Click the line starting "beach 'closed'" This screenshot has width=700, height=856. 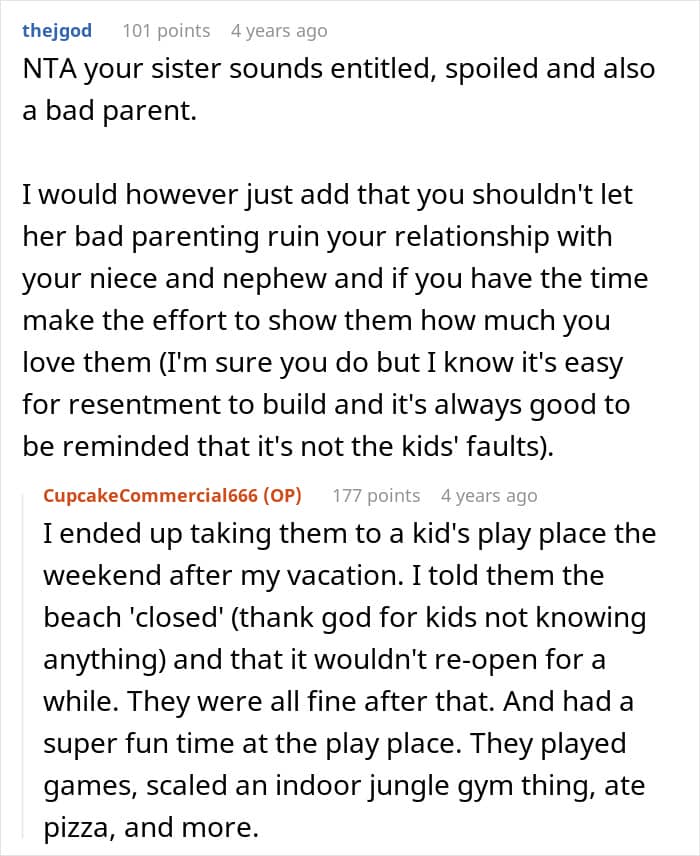click(345, 618)
